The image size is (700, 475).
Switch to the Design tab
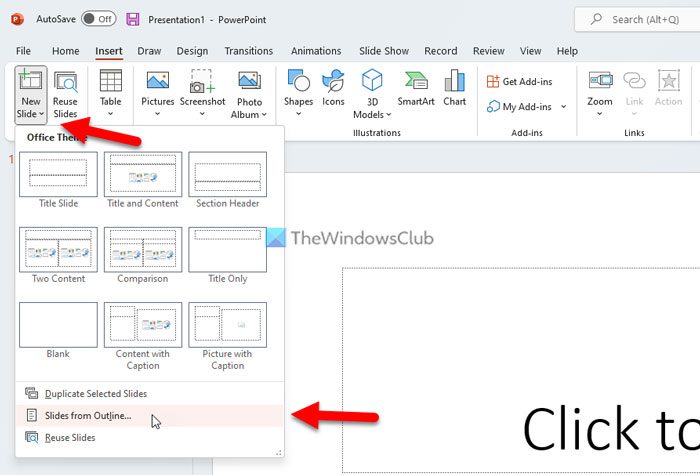(x=192, y=51)
